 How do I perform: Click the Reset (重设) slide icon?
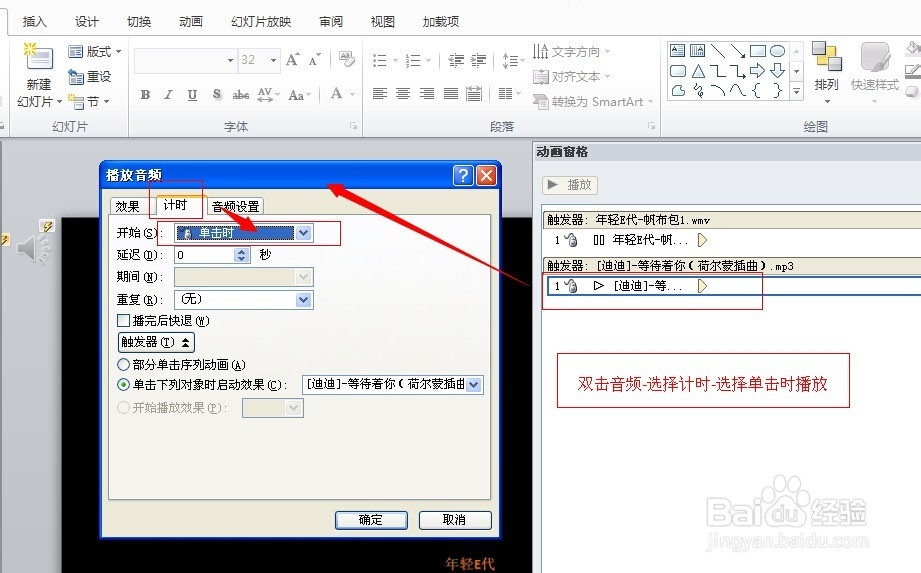click(75, 77)
